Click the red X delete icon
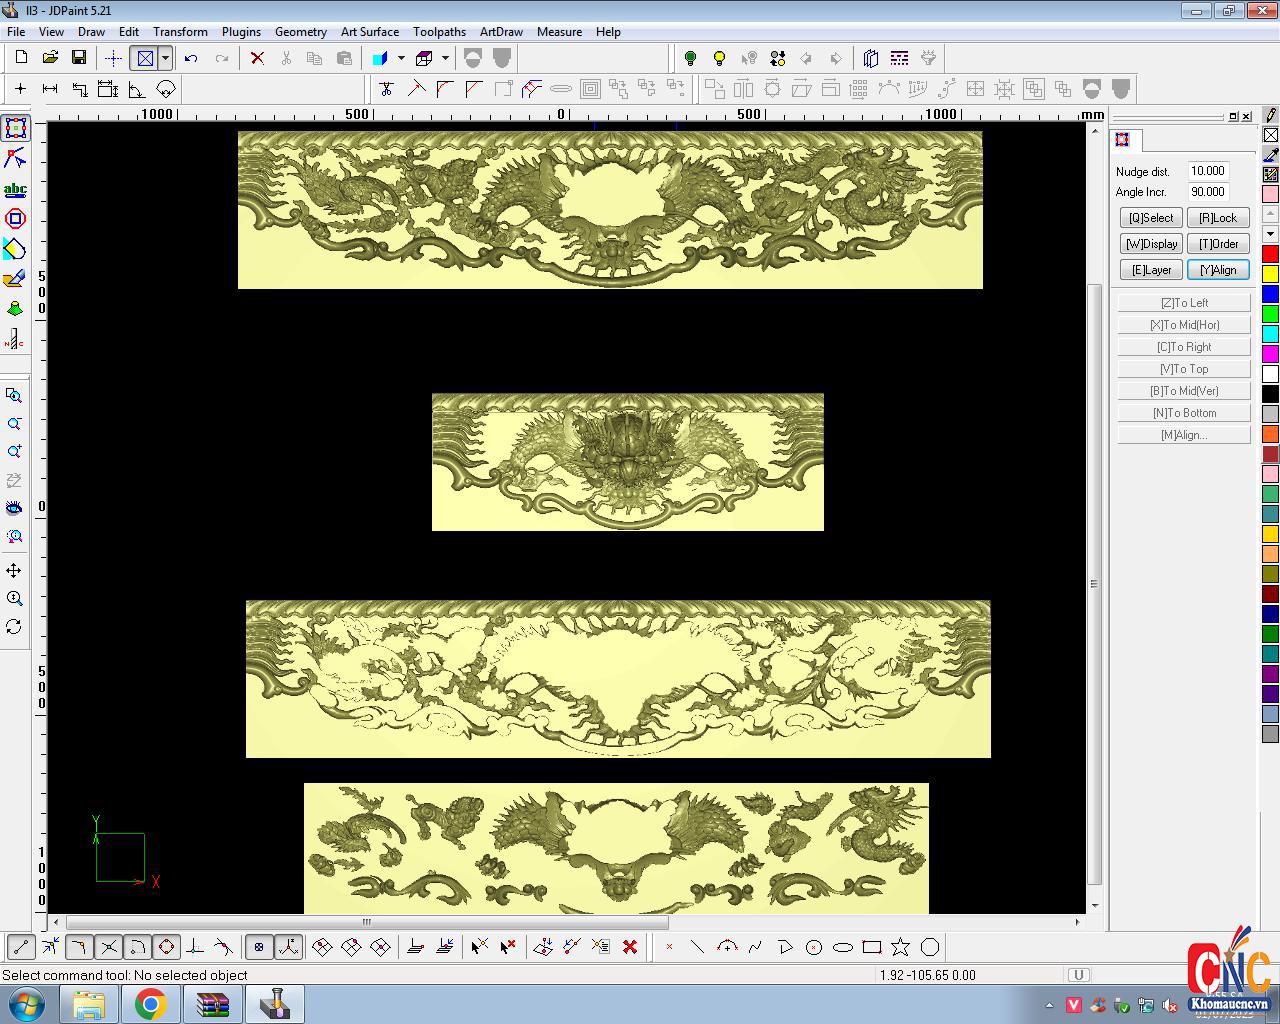 257,58
